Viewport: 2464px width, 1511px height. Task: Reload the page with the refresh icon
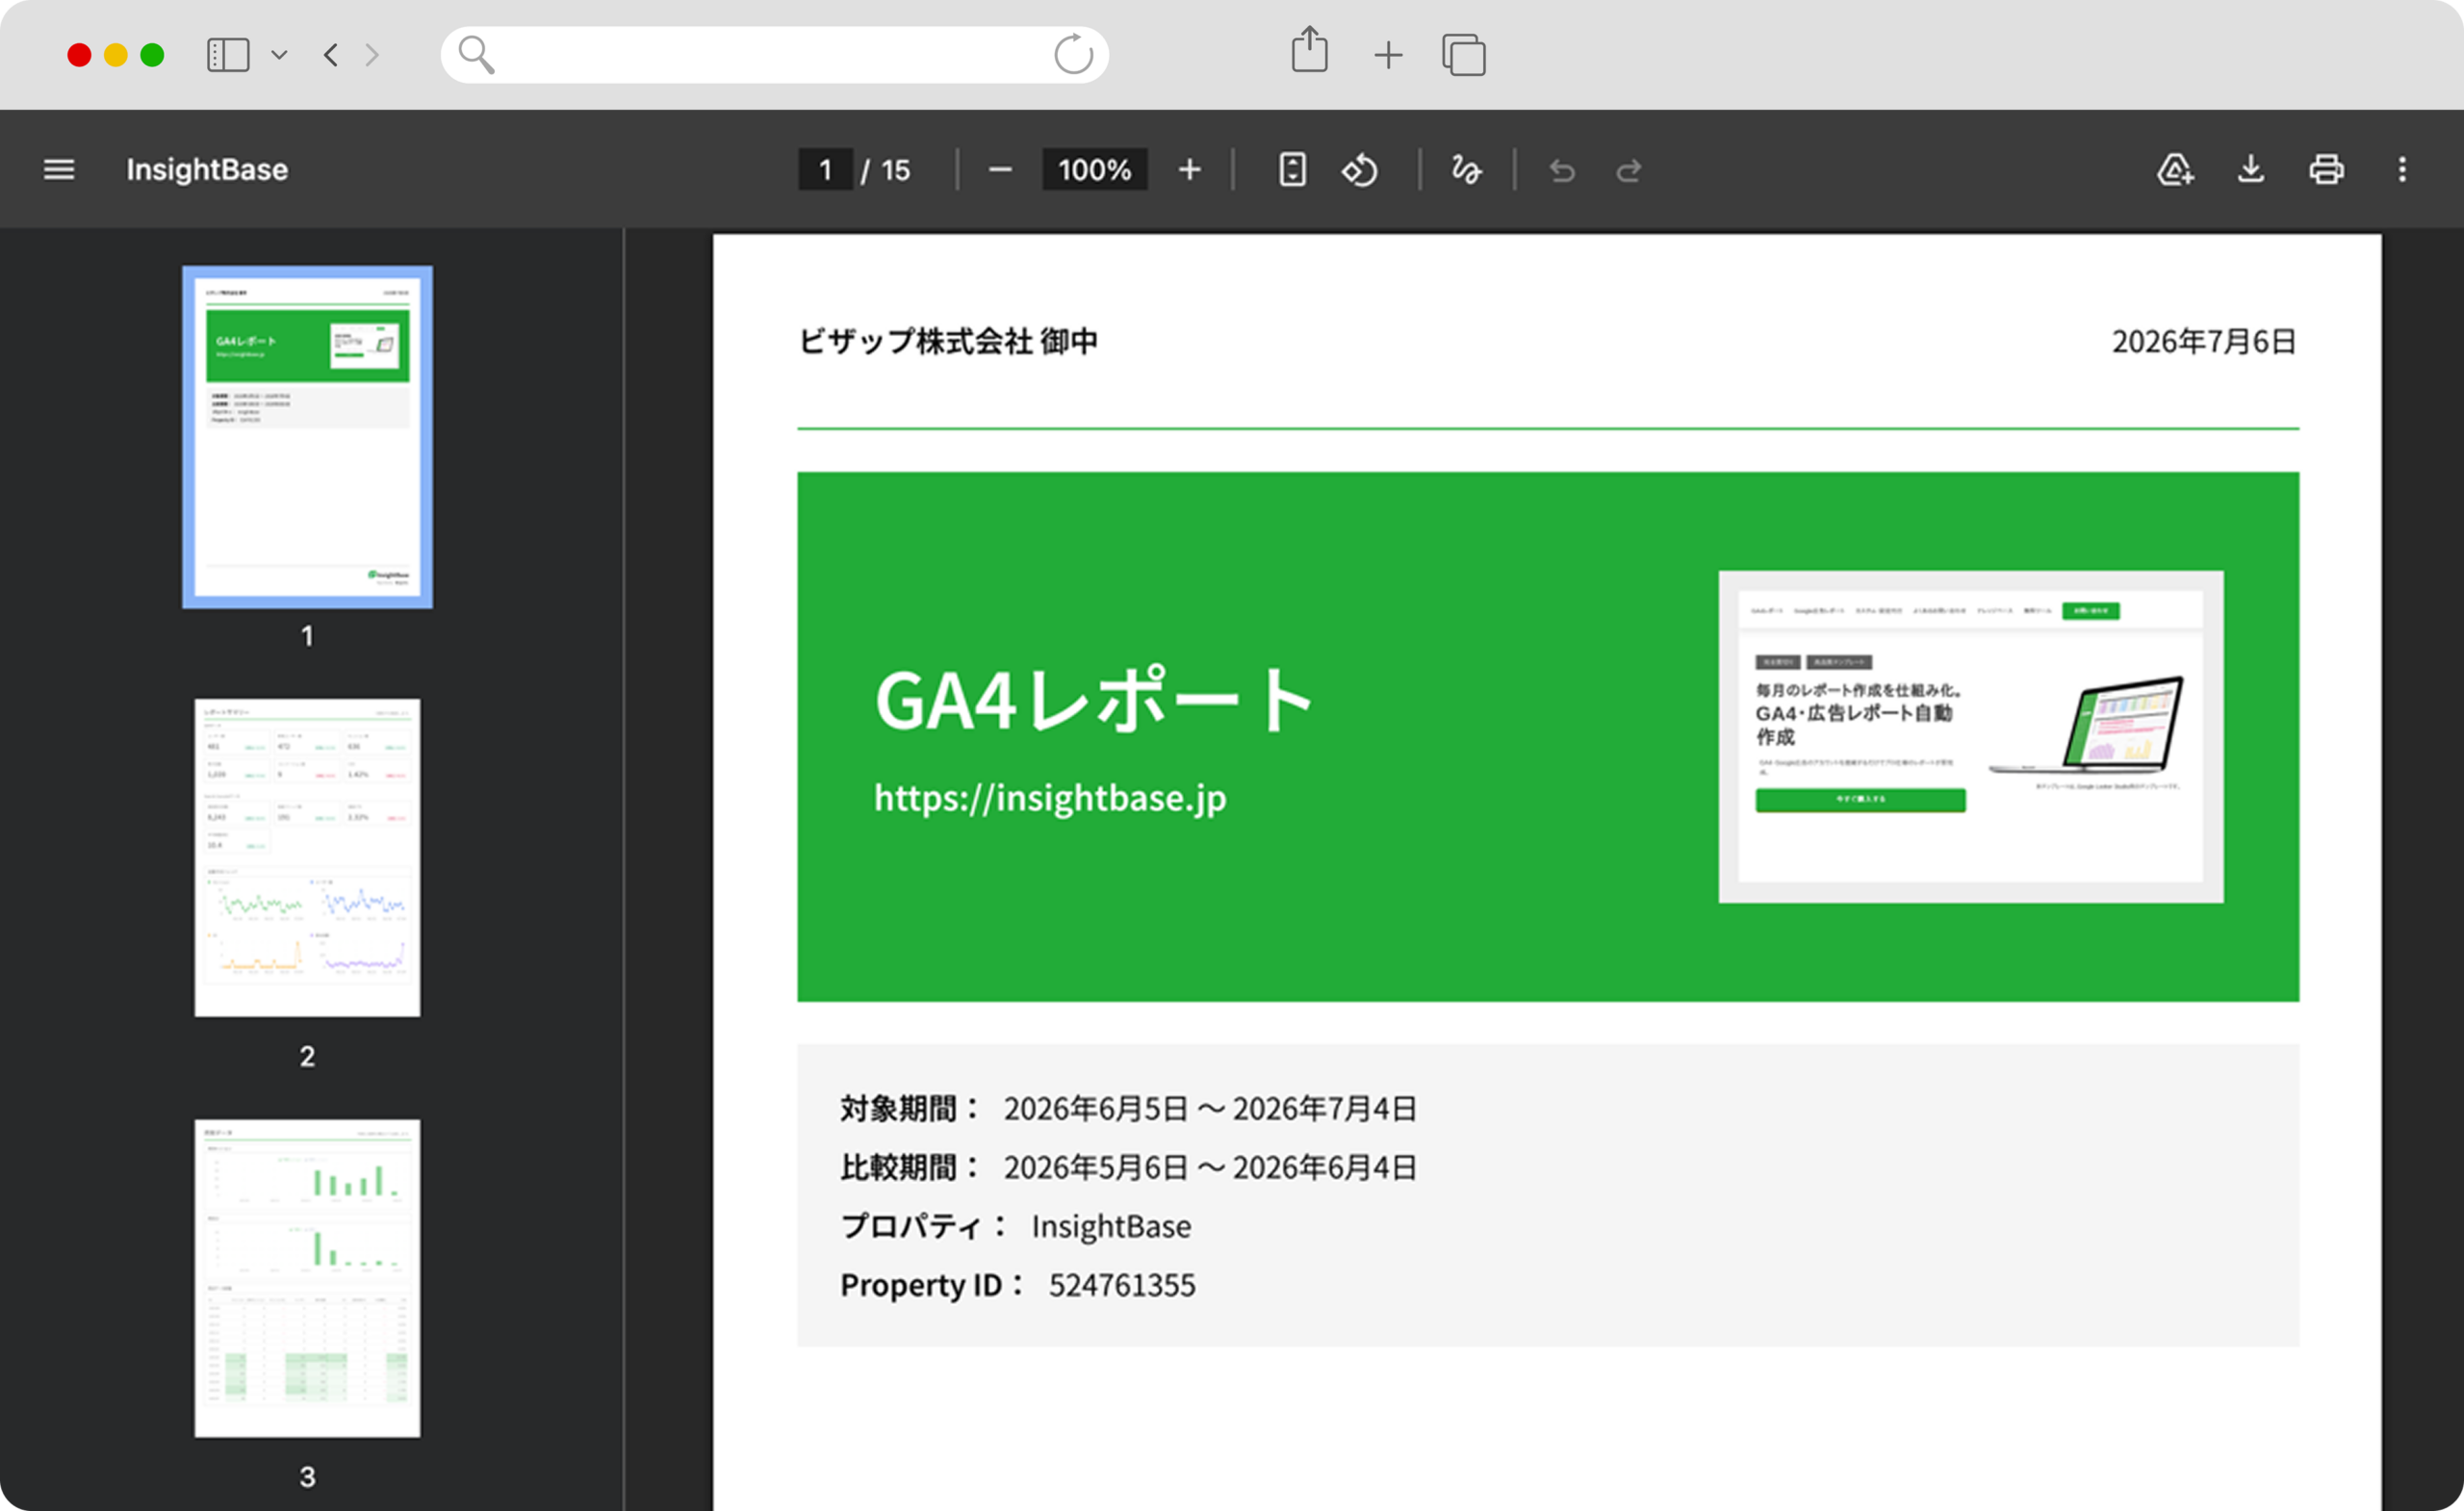point(1073,54)
